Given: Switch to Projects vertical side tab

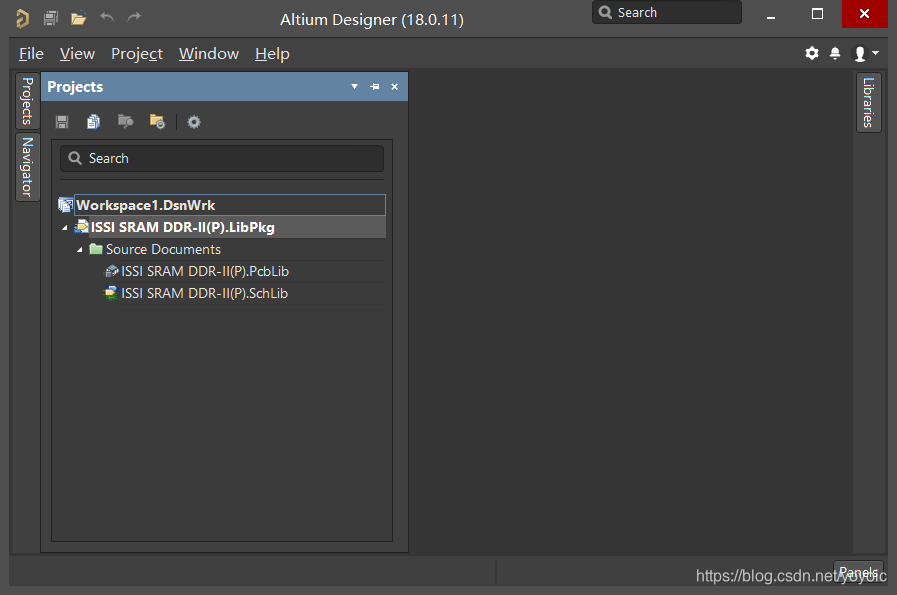Looking at the screenshot, I should coord(27,101).
